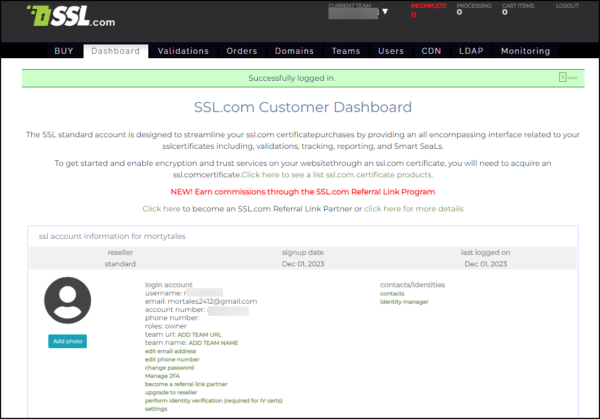Click the LOGOUT link
The width and height of the screenshot is (600, 419).
pos(567,6)
